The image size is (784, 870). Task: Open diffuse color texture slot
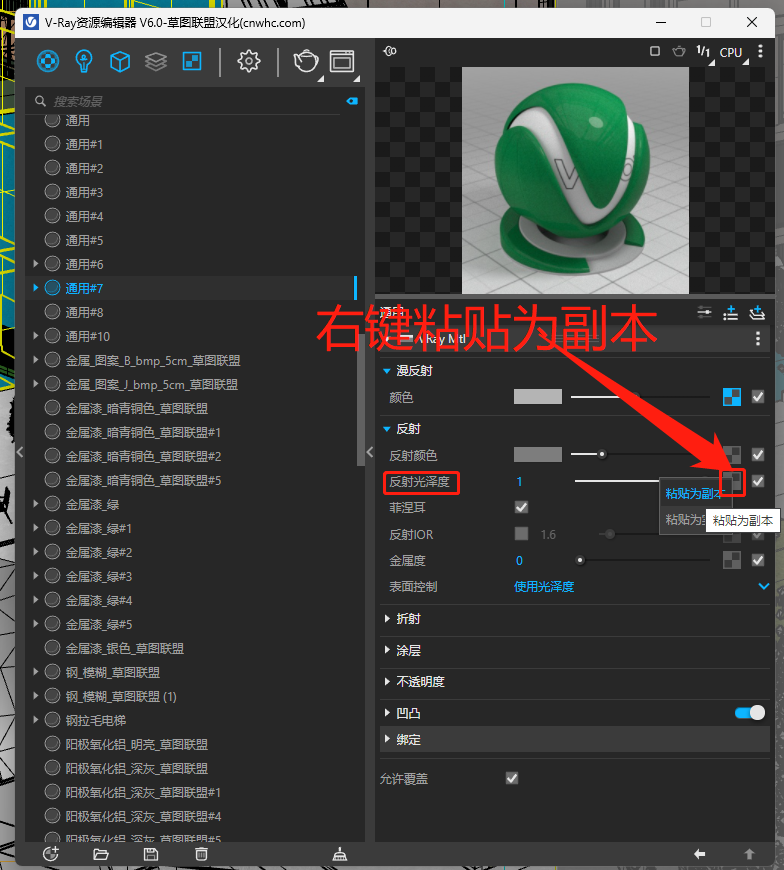tap(732, 397)
